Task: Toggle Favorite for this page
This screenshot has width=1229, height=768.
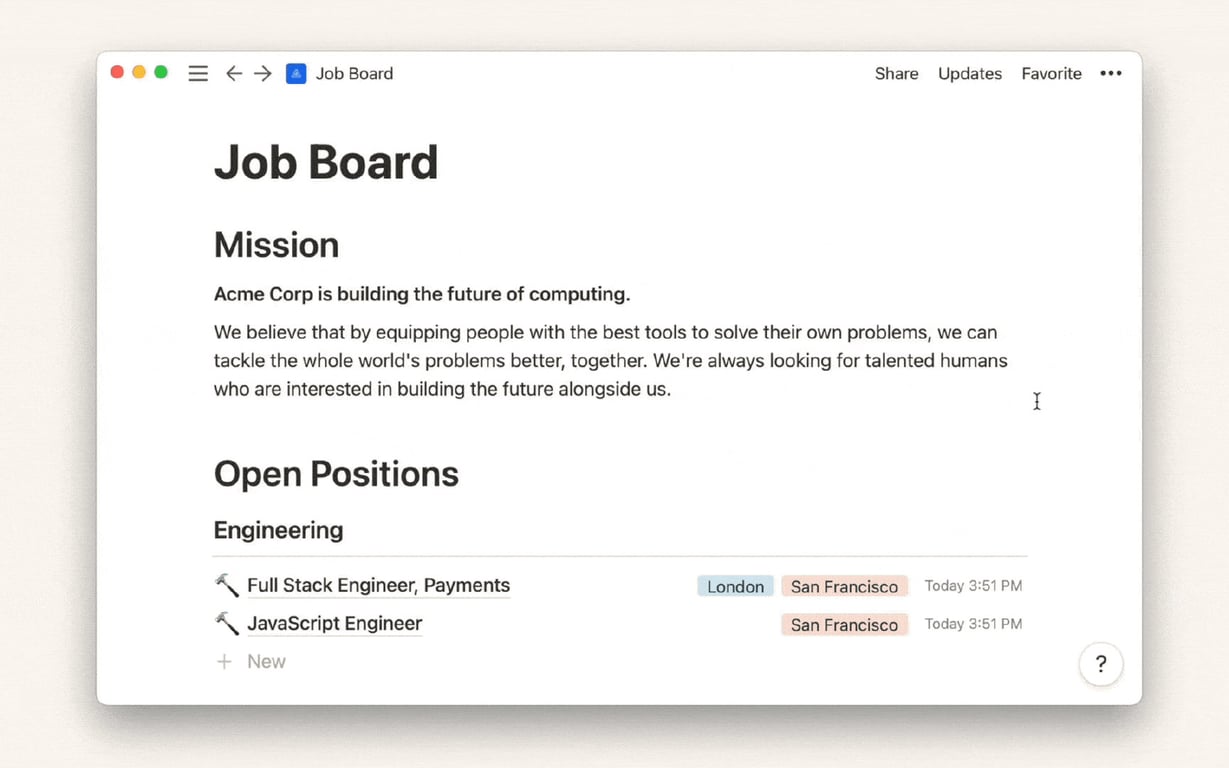Action: 1051,73
